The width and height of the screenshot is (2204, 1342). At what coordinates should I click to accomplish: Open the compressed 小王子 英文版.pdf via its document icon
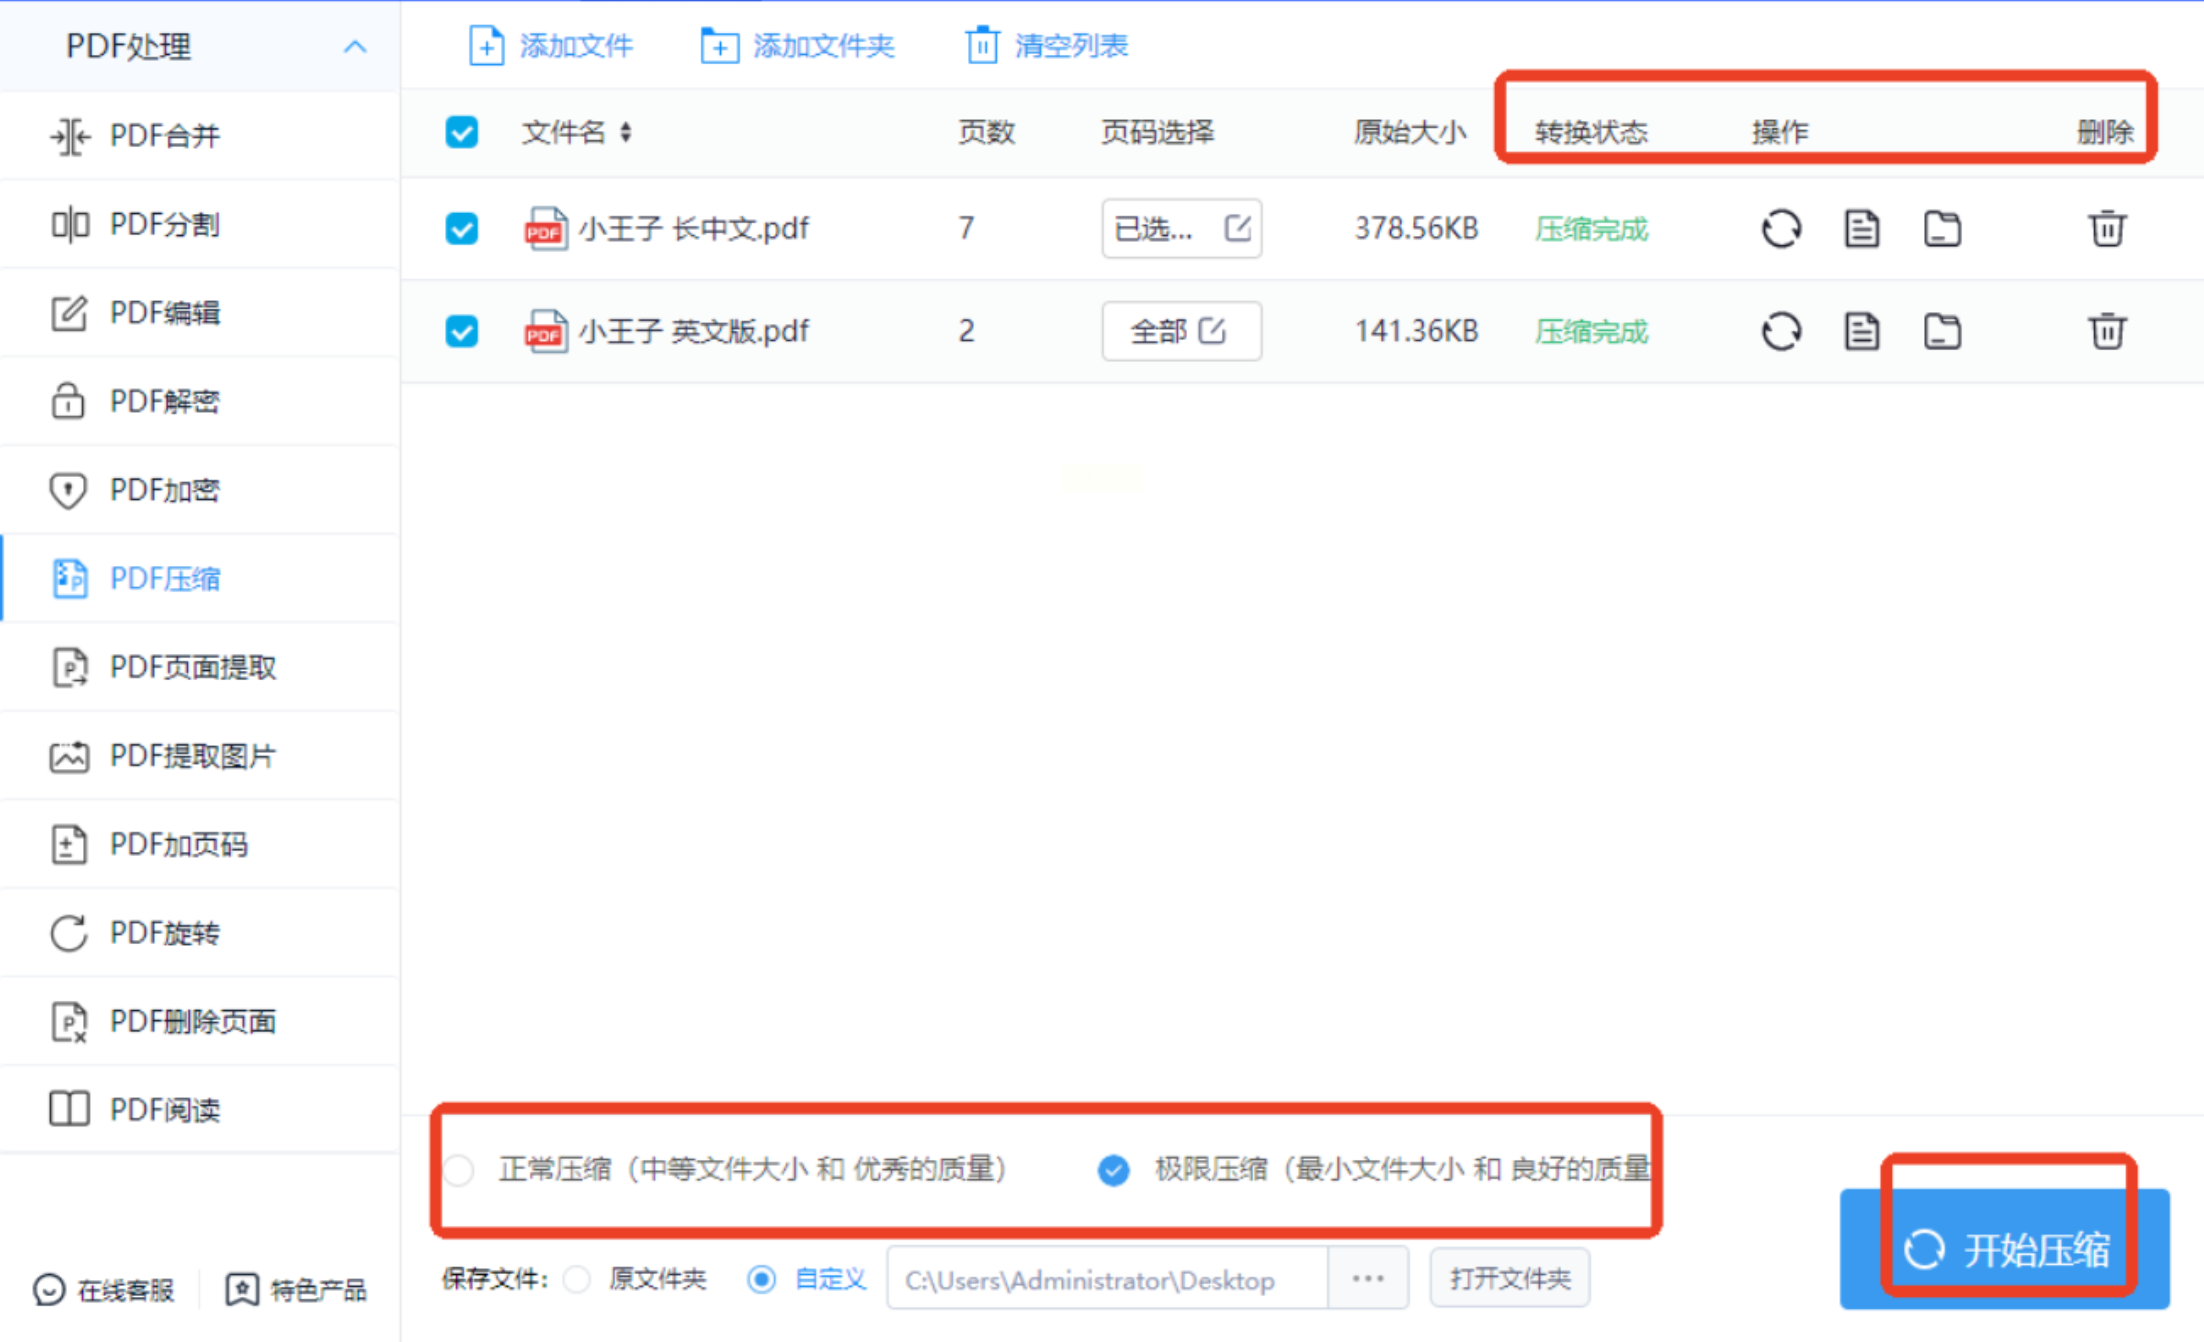(x=1861, y=331)
